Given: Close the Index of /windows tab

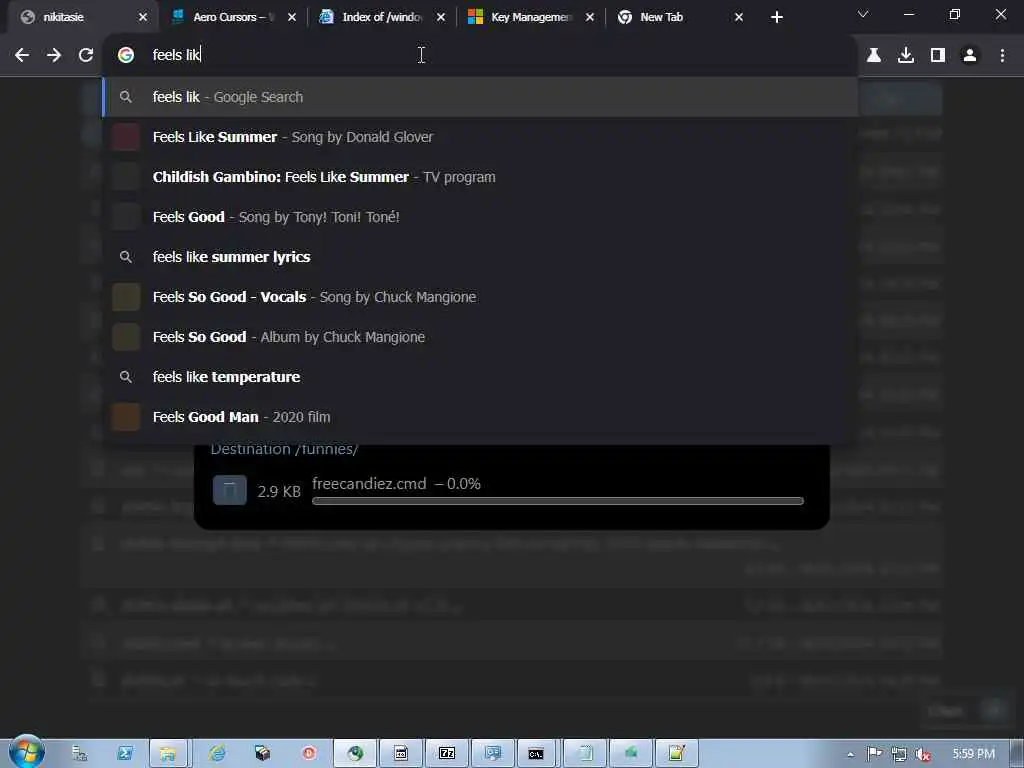Looking at the screenshot, I should coord(441,18).
